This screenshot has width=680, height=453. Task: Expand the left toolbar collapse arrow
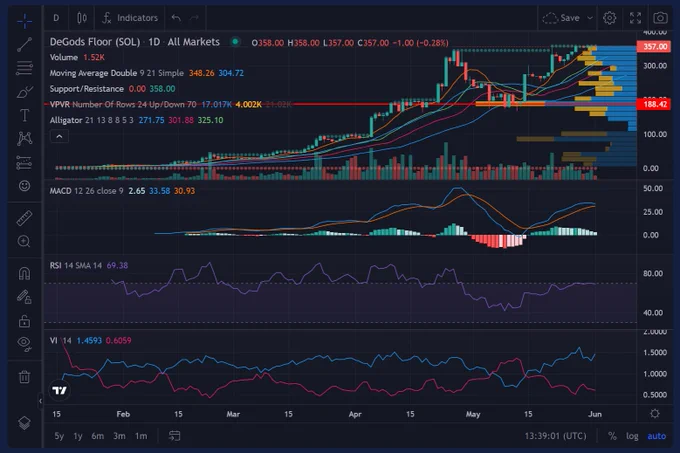coord(40,401)
